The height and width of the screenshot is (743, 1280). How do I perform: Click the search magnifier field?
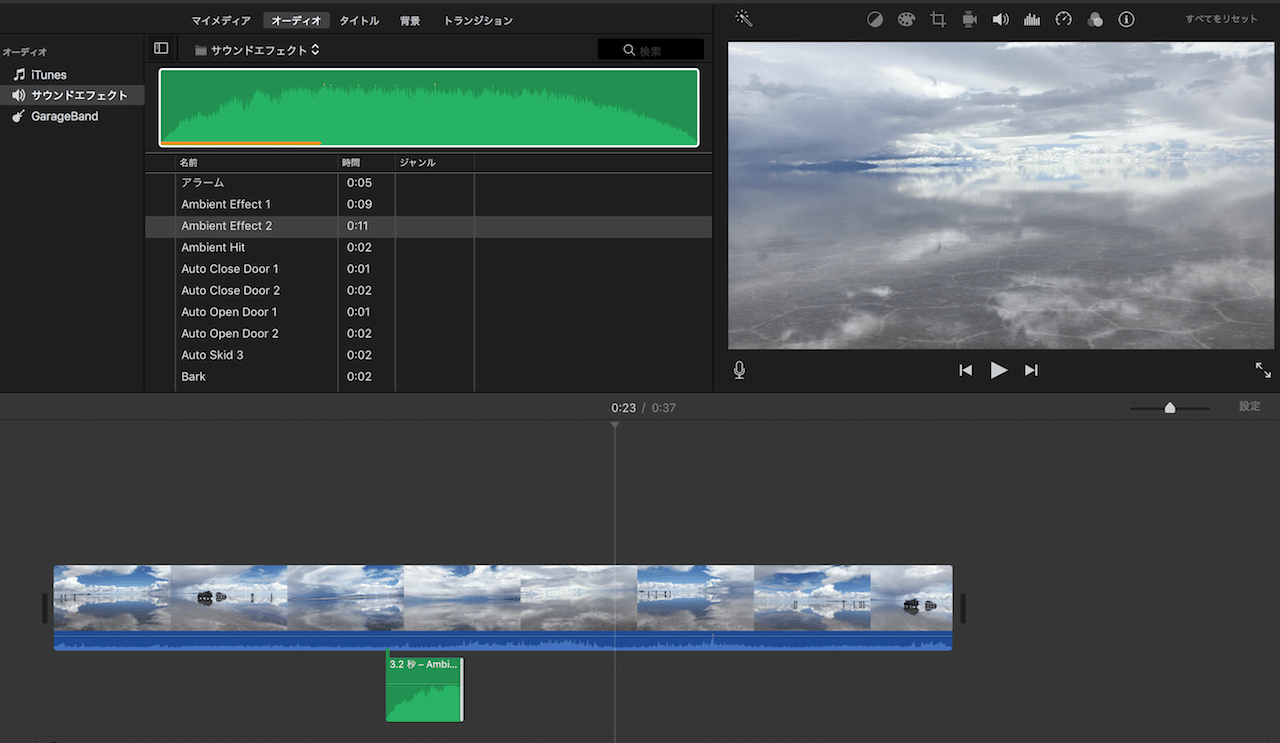point(651,50)
